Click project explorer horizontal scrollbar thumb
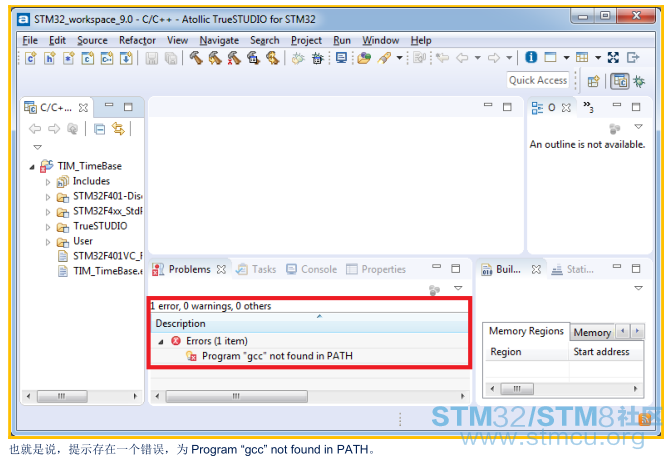Screen dimensions: 669x462 click(x=62, y=396)
